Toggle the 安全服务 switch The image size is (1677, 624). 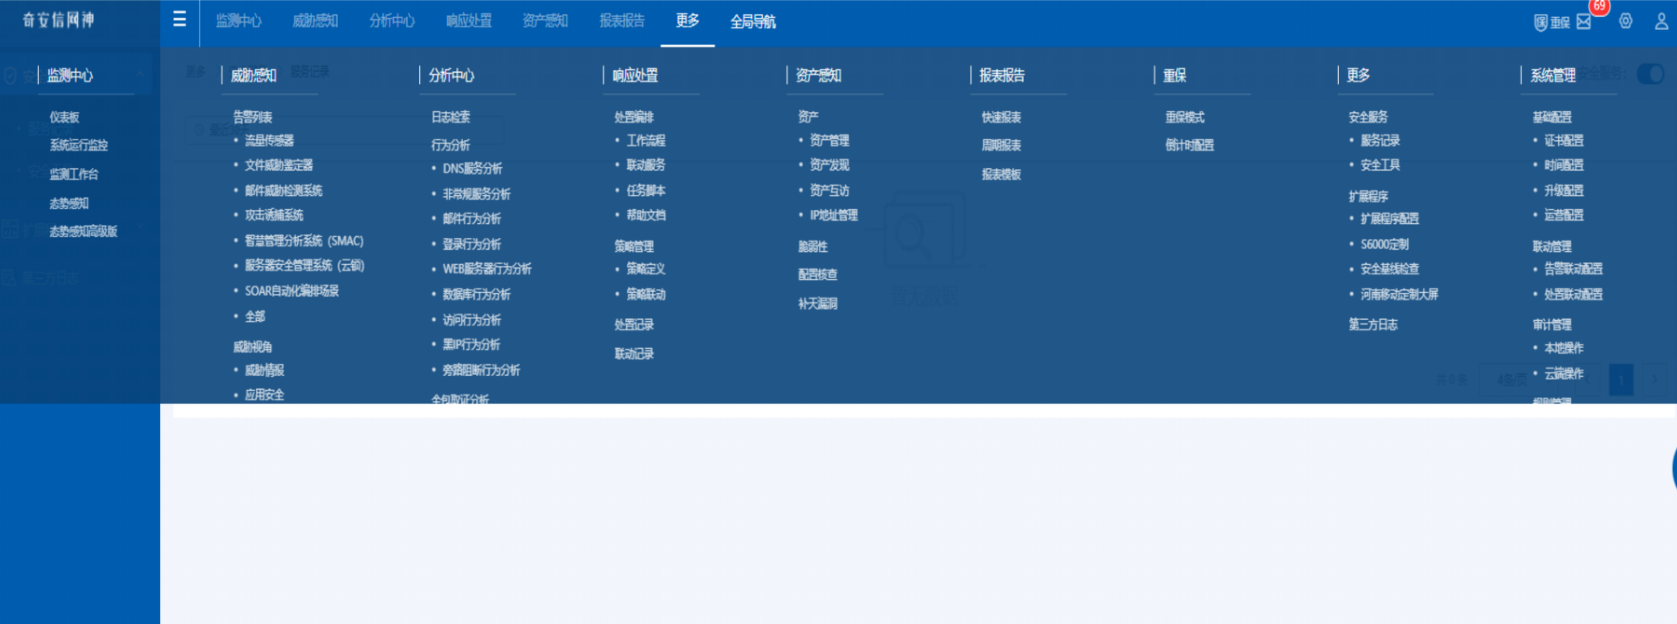pyautogui.click(x=1650, y=74)
